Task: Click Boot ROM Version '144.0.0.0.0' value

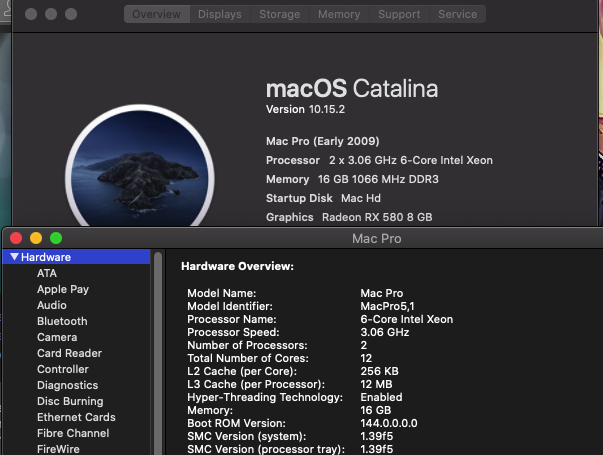Action: click(389, 423)
